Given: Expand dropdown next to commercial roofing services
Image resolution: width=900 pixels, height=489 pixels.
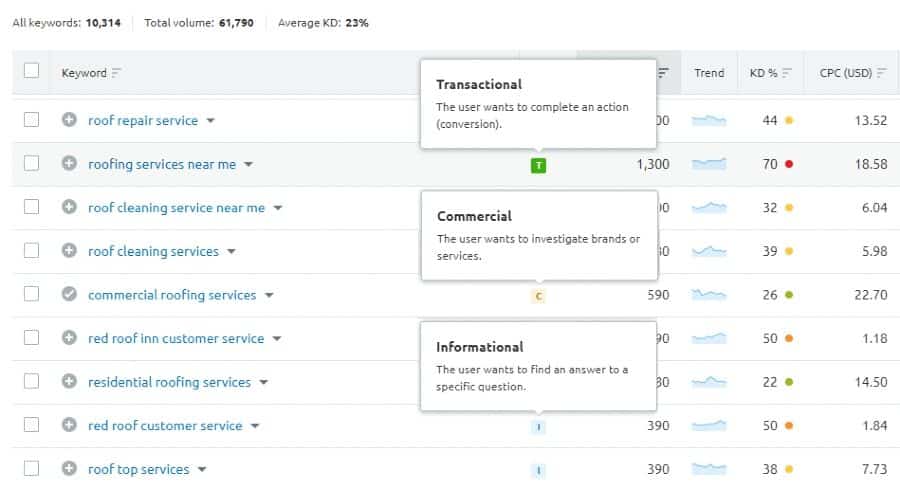Looking at the screenshot, I should click(x=269, y=295).
